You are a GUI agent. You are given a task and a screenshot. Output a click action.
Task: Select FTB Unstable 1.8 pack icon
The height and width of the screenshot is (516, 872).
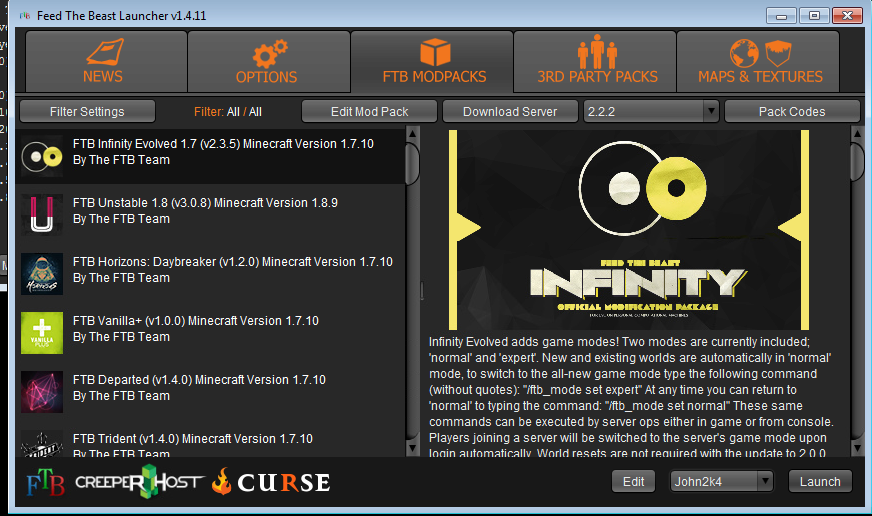(42, 215)
